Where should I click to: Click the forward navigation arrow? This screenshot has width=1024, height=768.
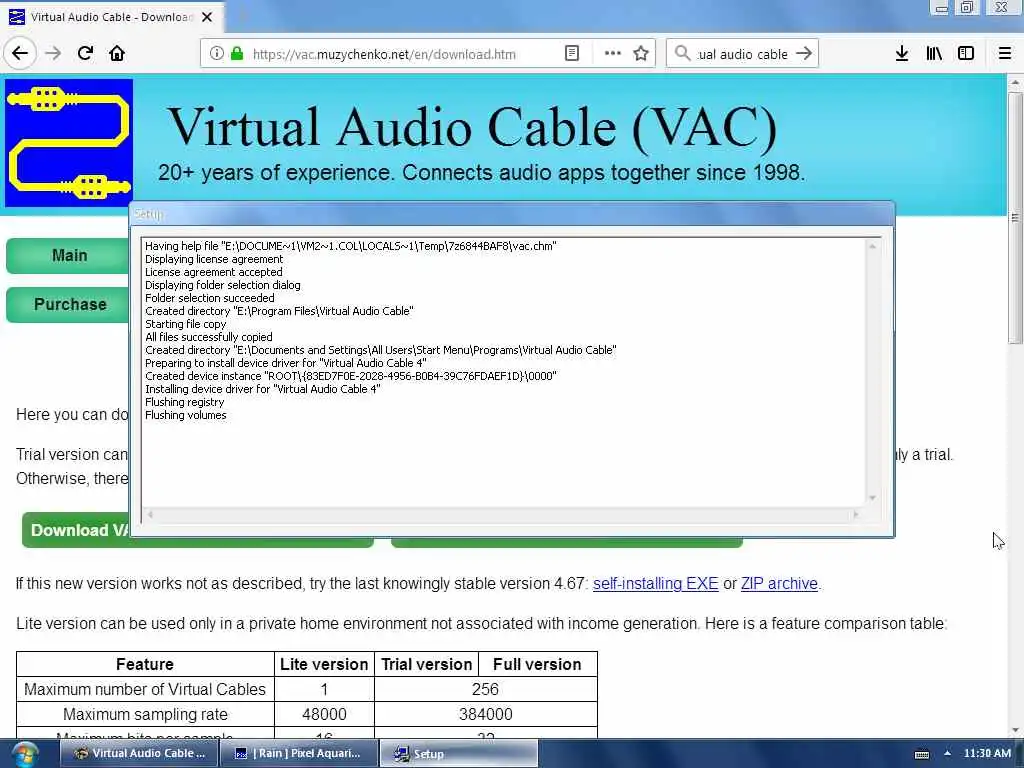pos(53,53)
